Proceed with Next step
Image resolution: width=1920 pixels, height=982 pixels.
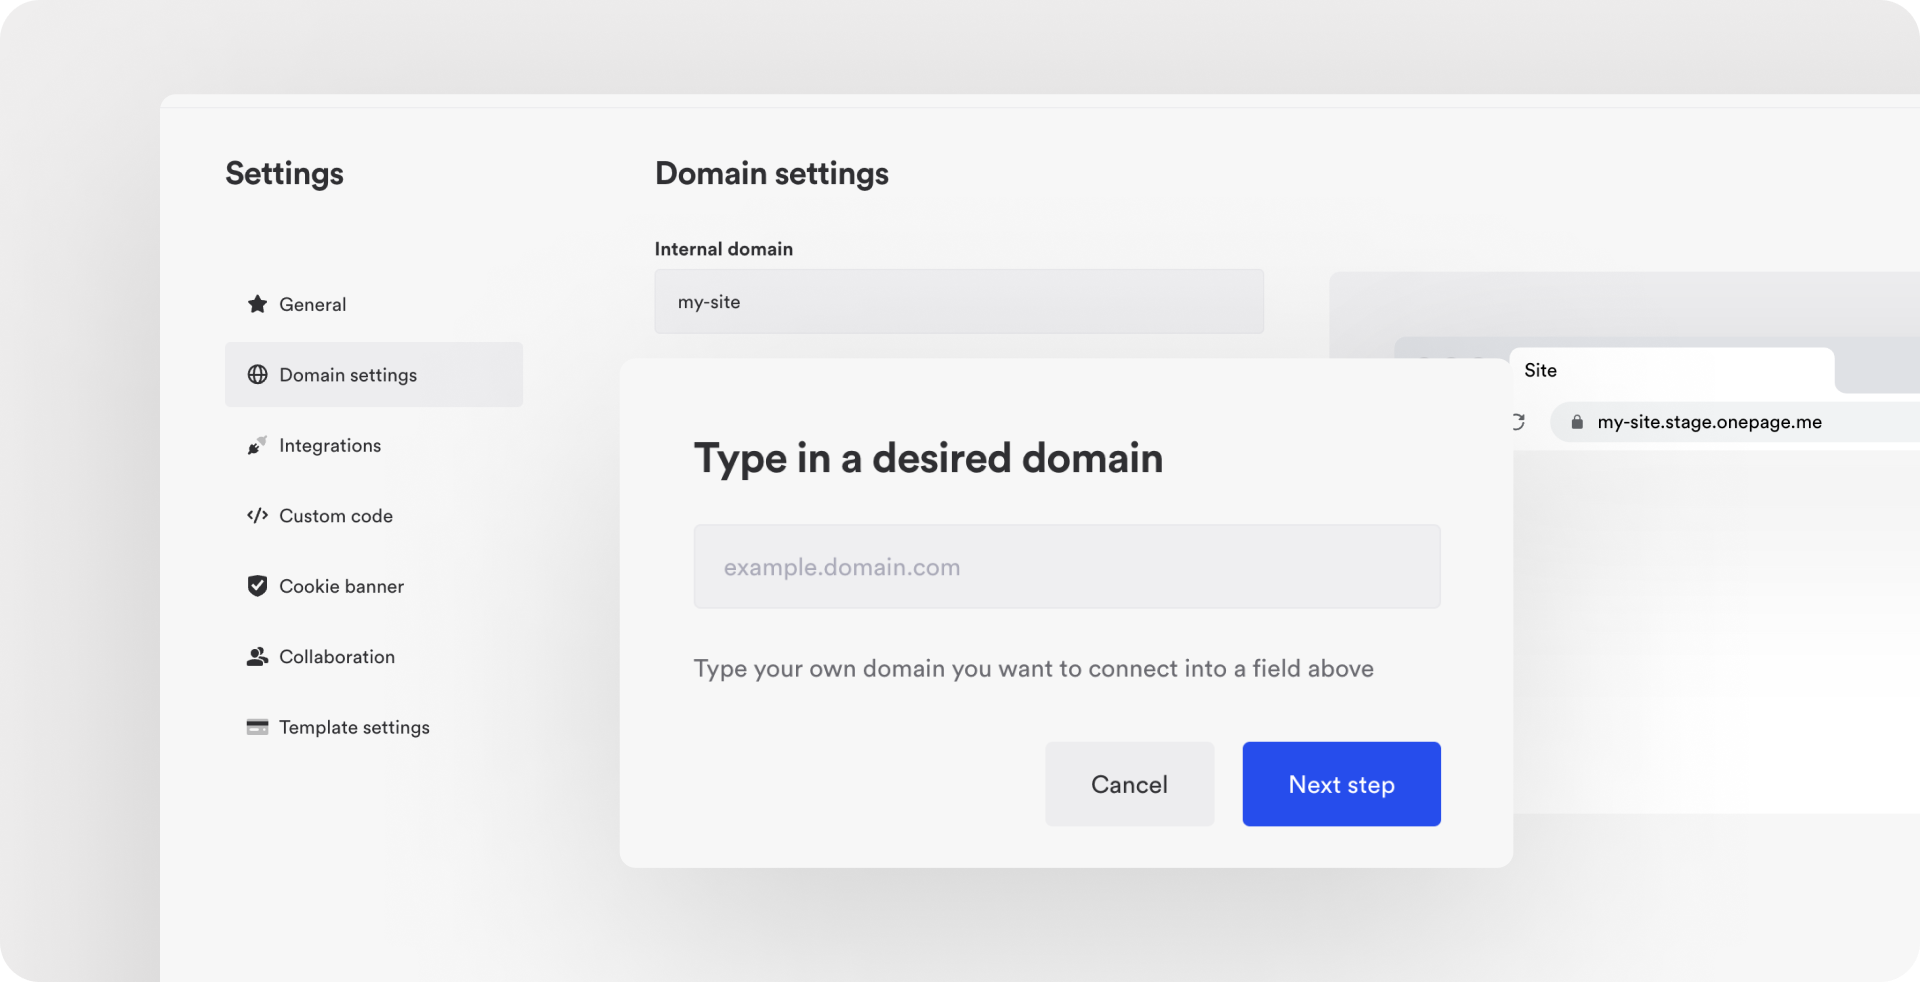point(1341,784)
